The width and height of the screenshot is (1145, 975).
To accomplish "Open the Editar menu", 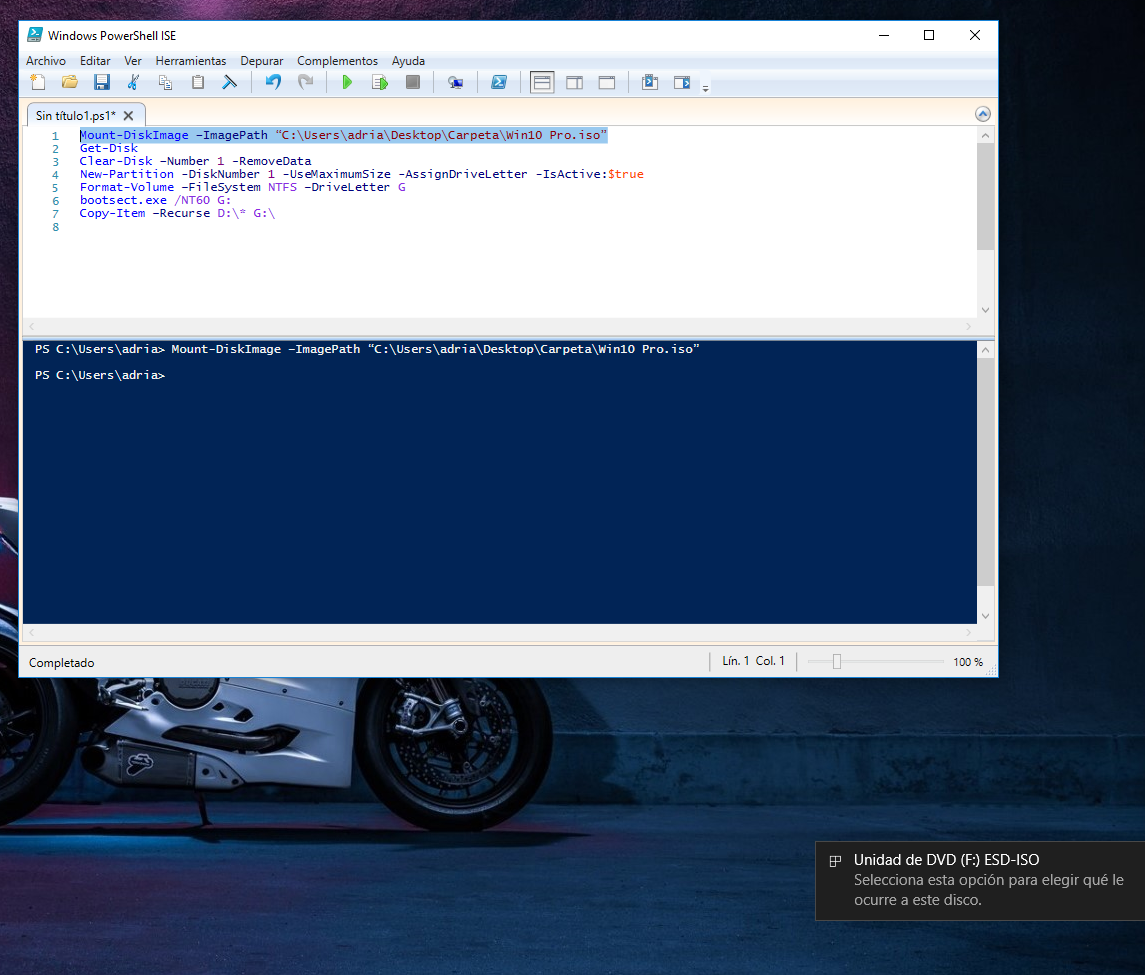I will pyautogui.click(x=95, y=61).
